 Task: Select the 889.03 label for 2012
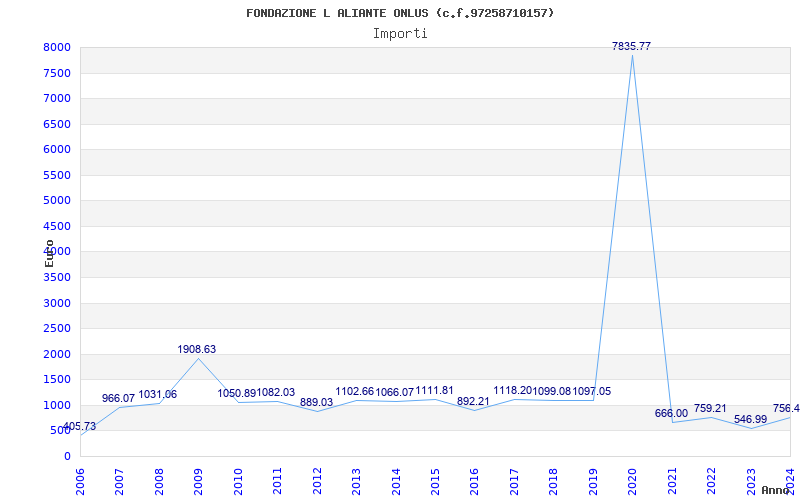click(x=316, y=402)
